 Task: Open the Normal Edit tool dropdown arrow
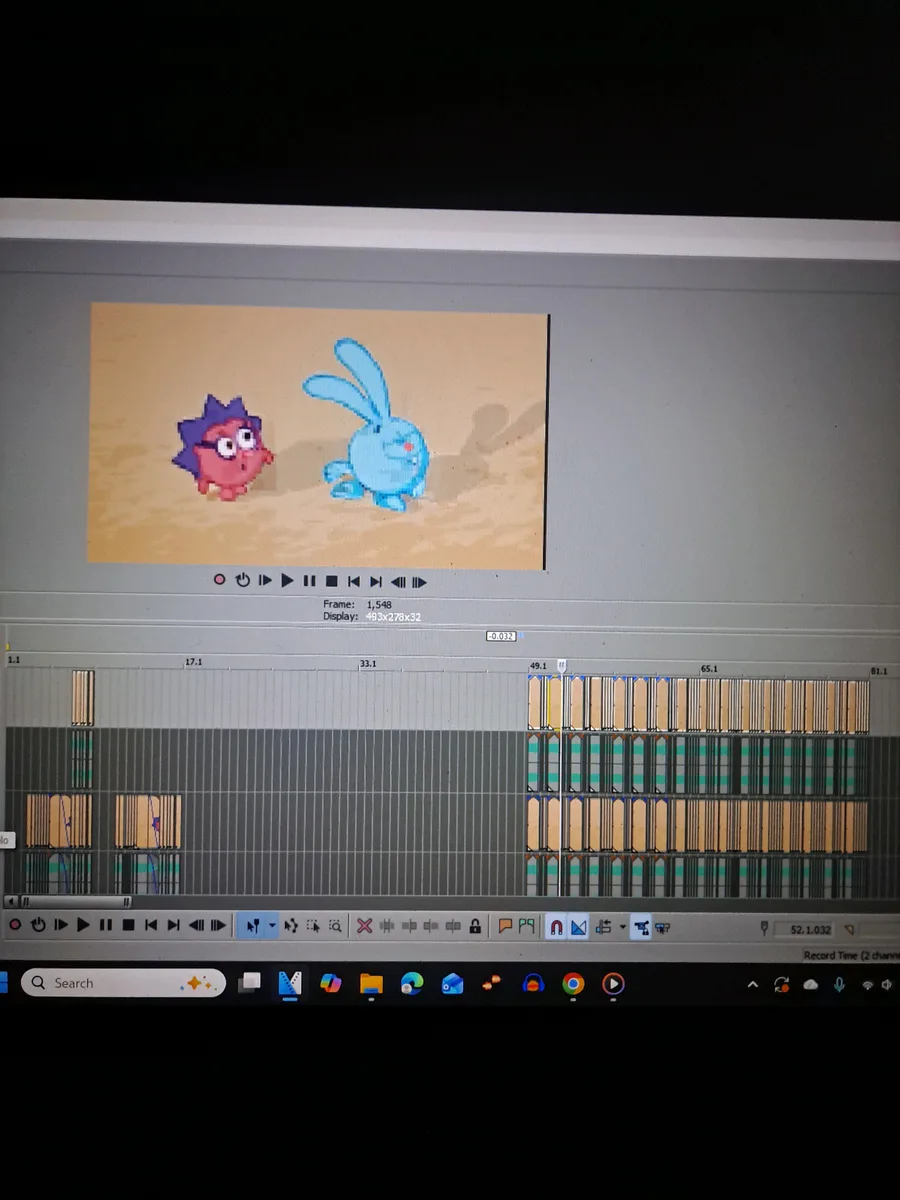[272, 924]
